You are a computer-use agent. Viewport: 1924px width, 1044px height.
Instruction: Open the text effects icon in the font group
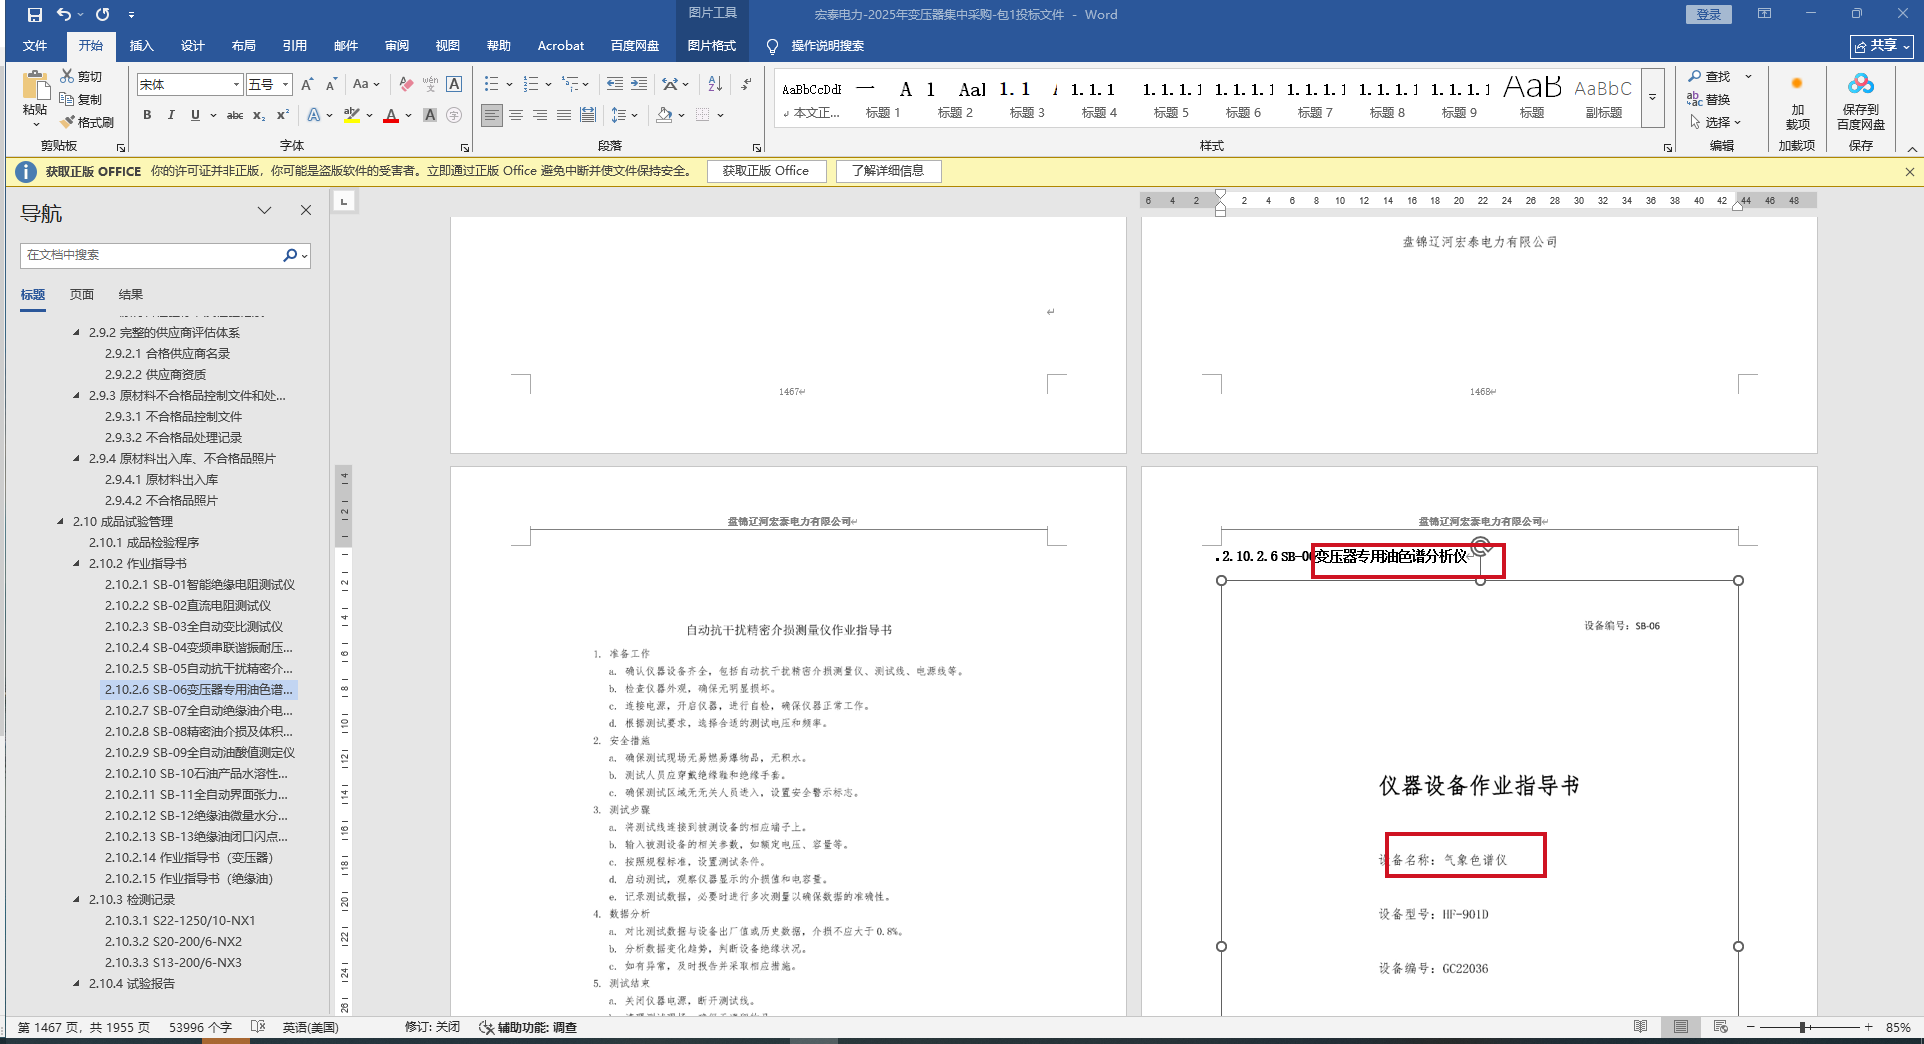pyautogui.click(x=316, y=115)
